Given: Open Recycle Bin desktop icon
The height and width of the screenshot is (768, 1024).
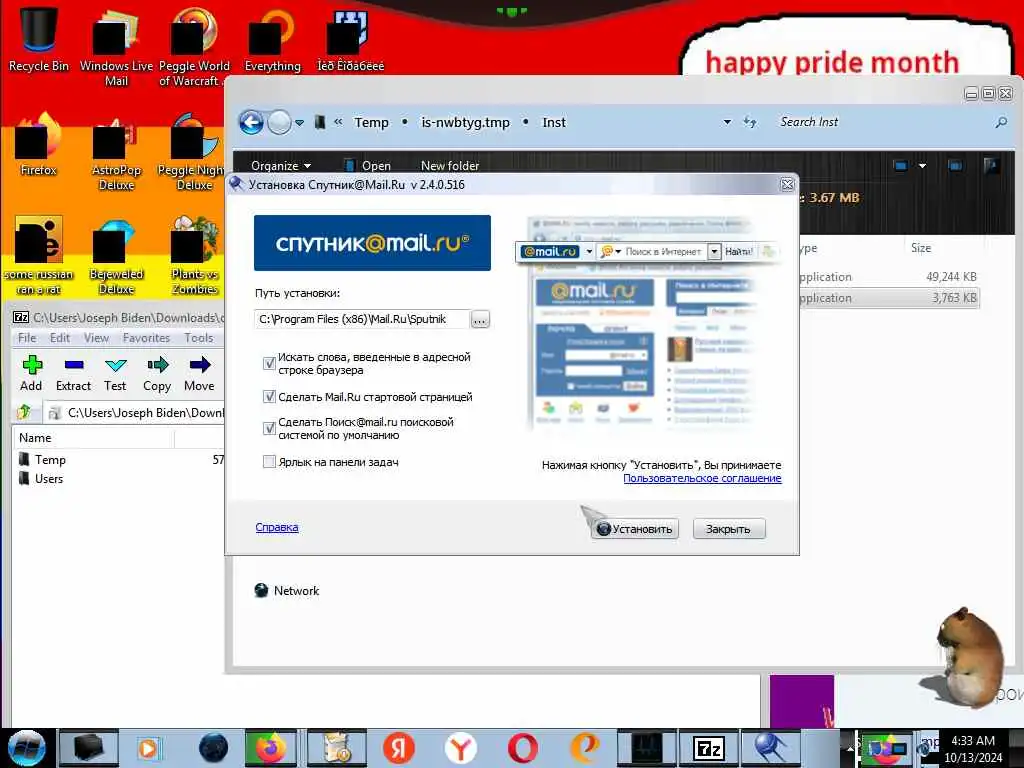Looking at the screenshot, I should [39, 39].
